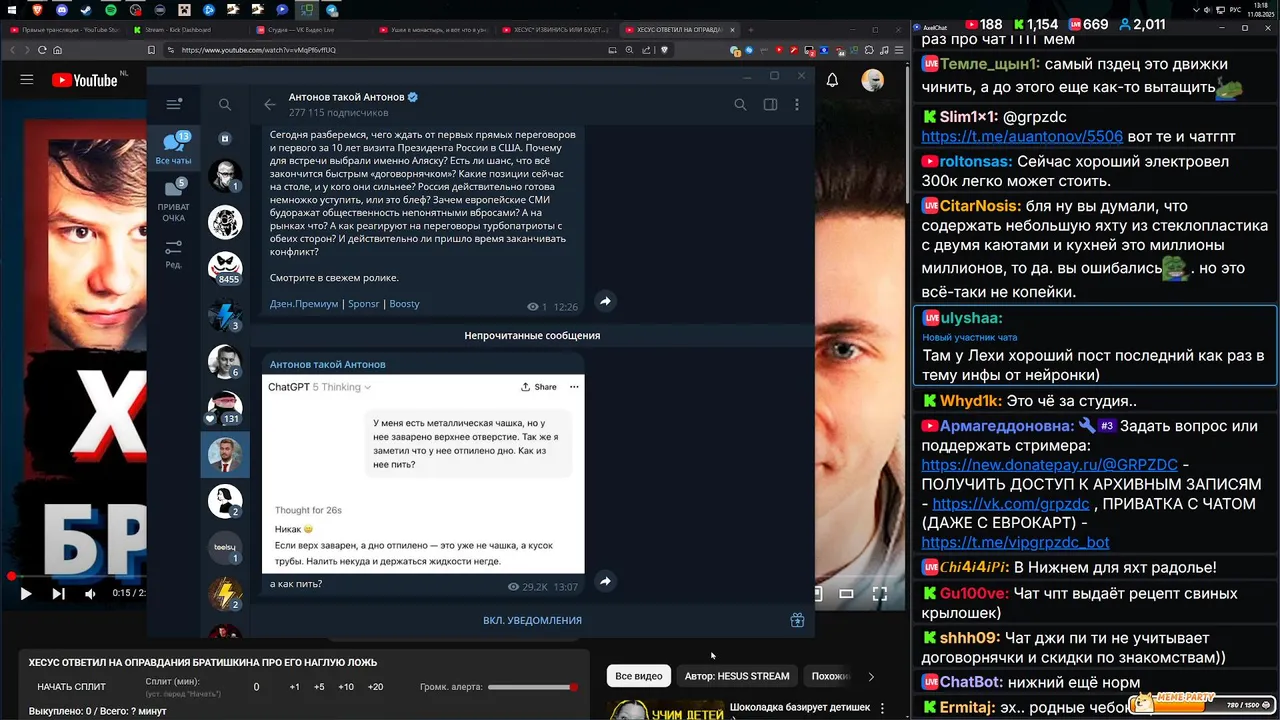Search inside the Telegram channel
Screen dimensions: 1280x720
point(740,104)
